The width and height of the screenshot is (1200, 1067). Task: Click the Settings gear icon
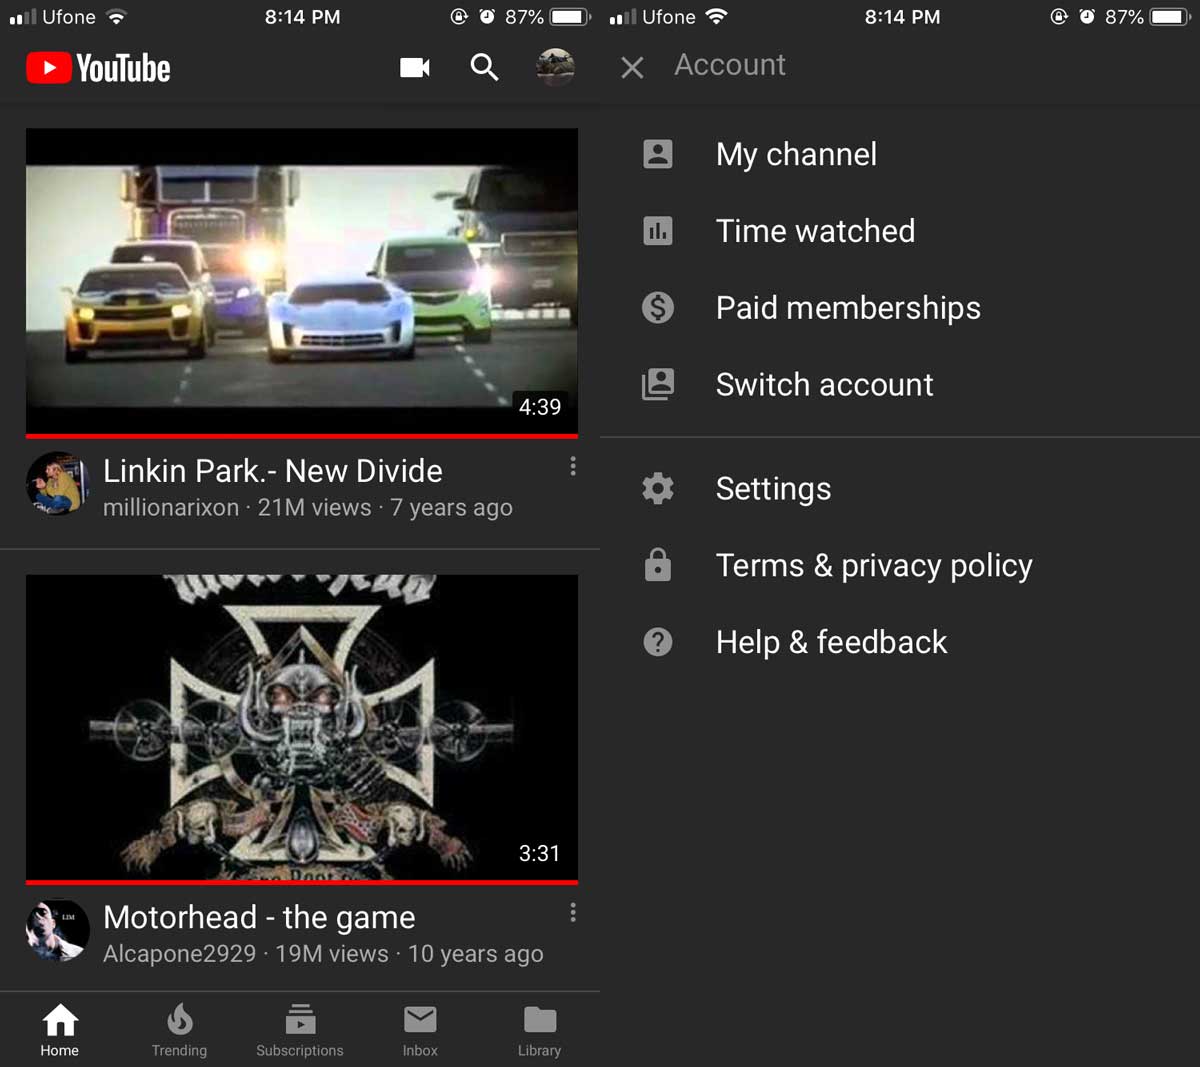(x=658, y=488)
